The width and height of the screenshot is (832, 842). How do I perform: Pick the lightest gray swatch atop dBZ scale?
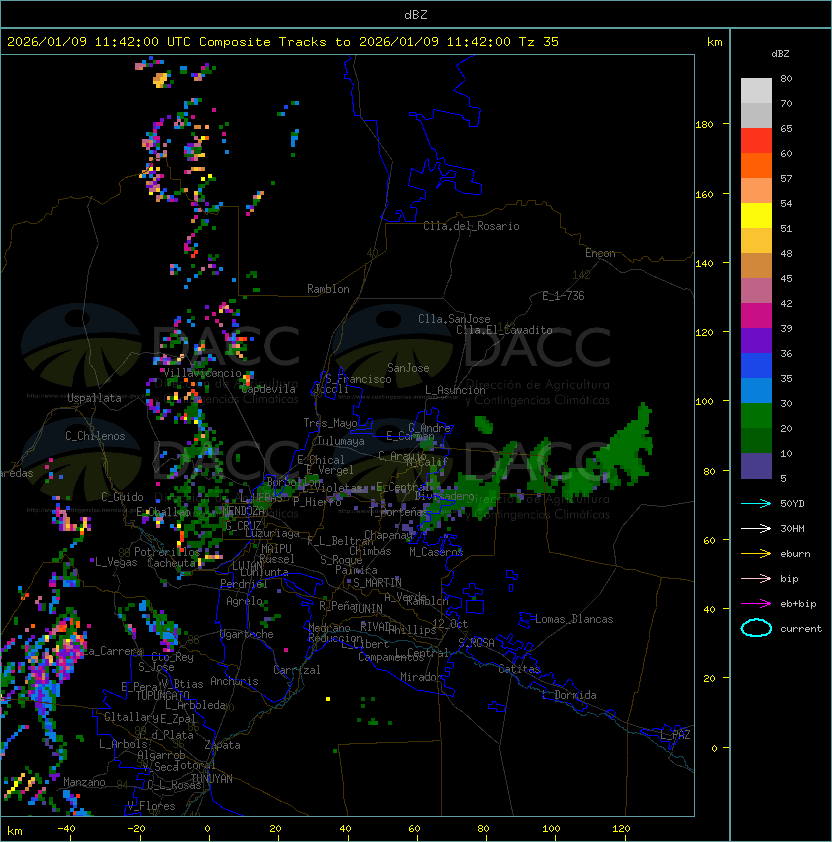(756, 91)
